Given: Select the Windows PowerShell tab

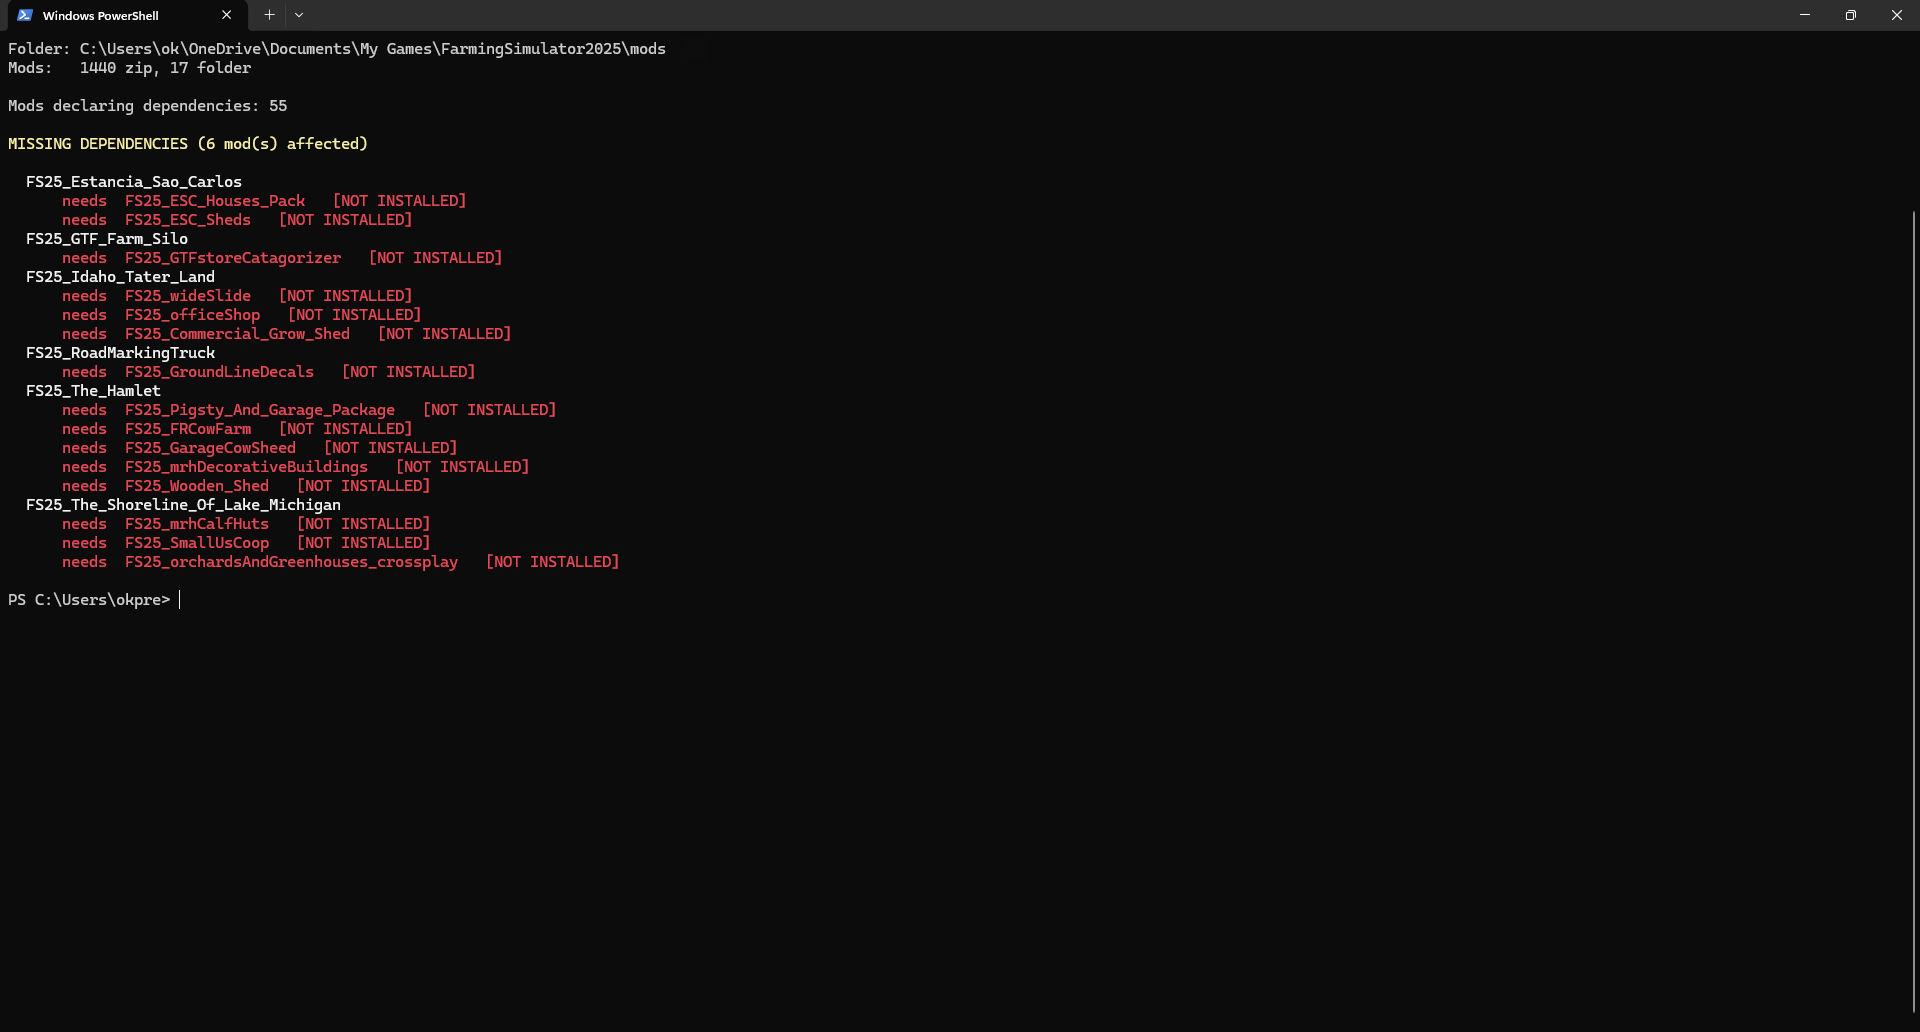Looking at the screenshot, I should point(125,16).
